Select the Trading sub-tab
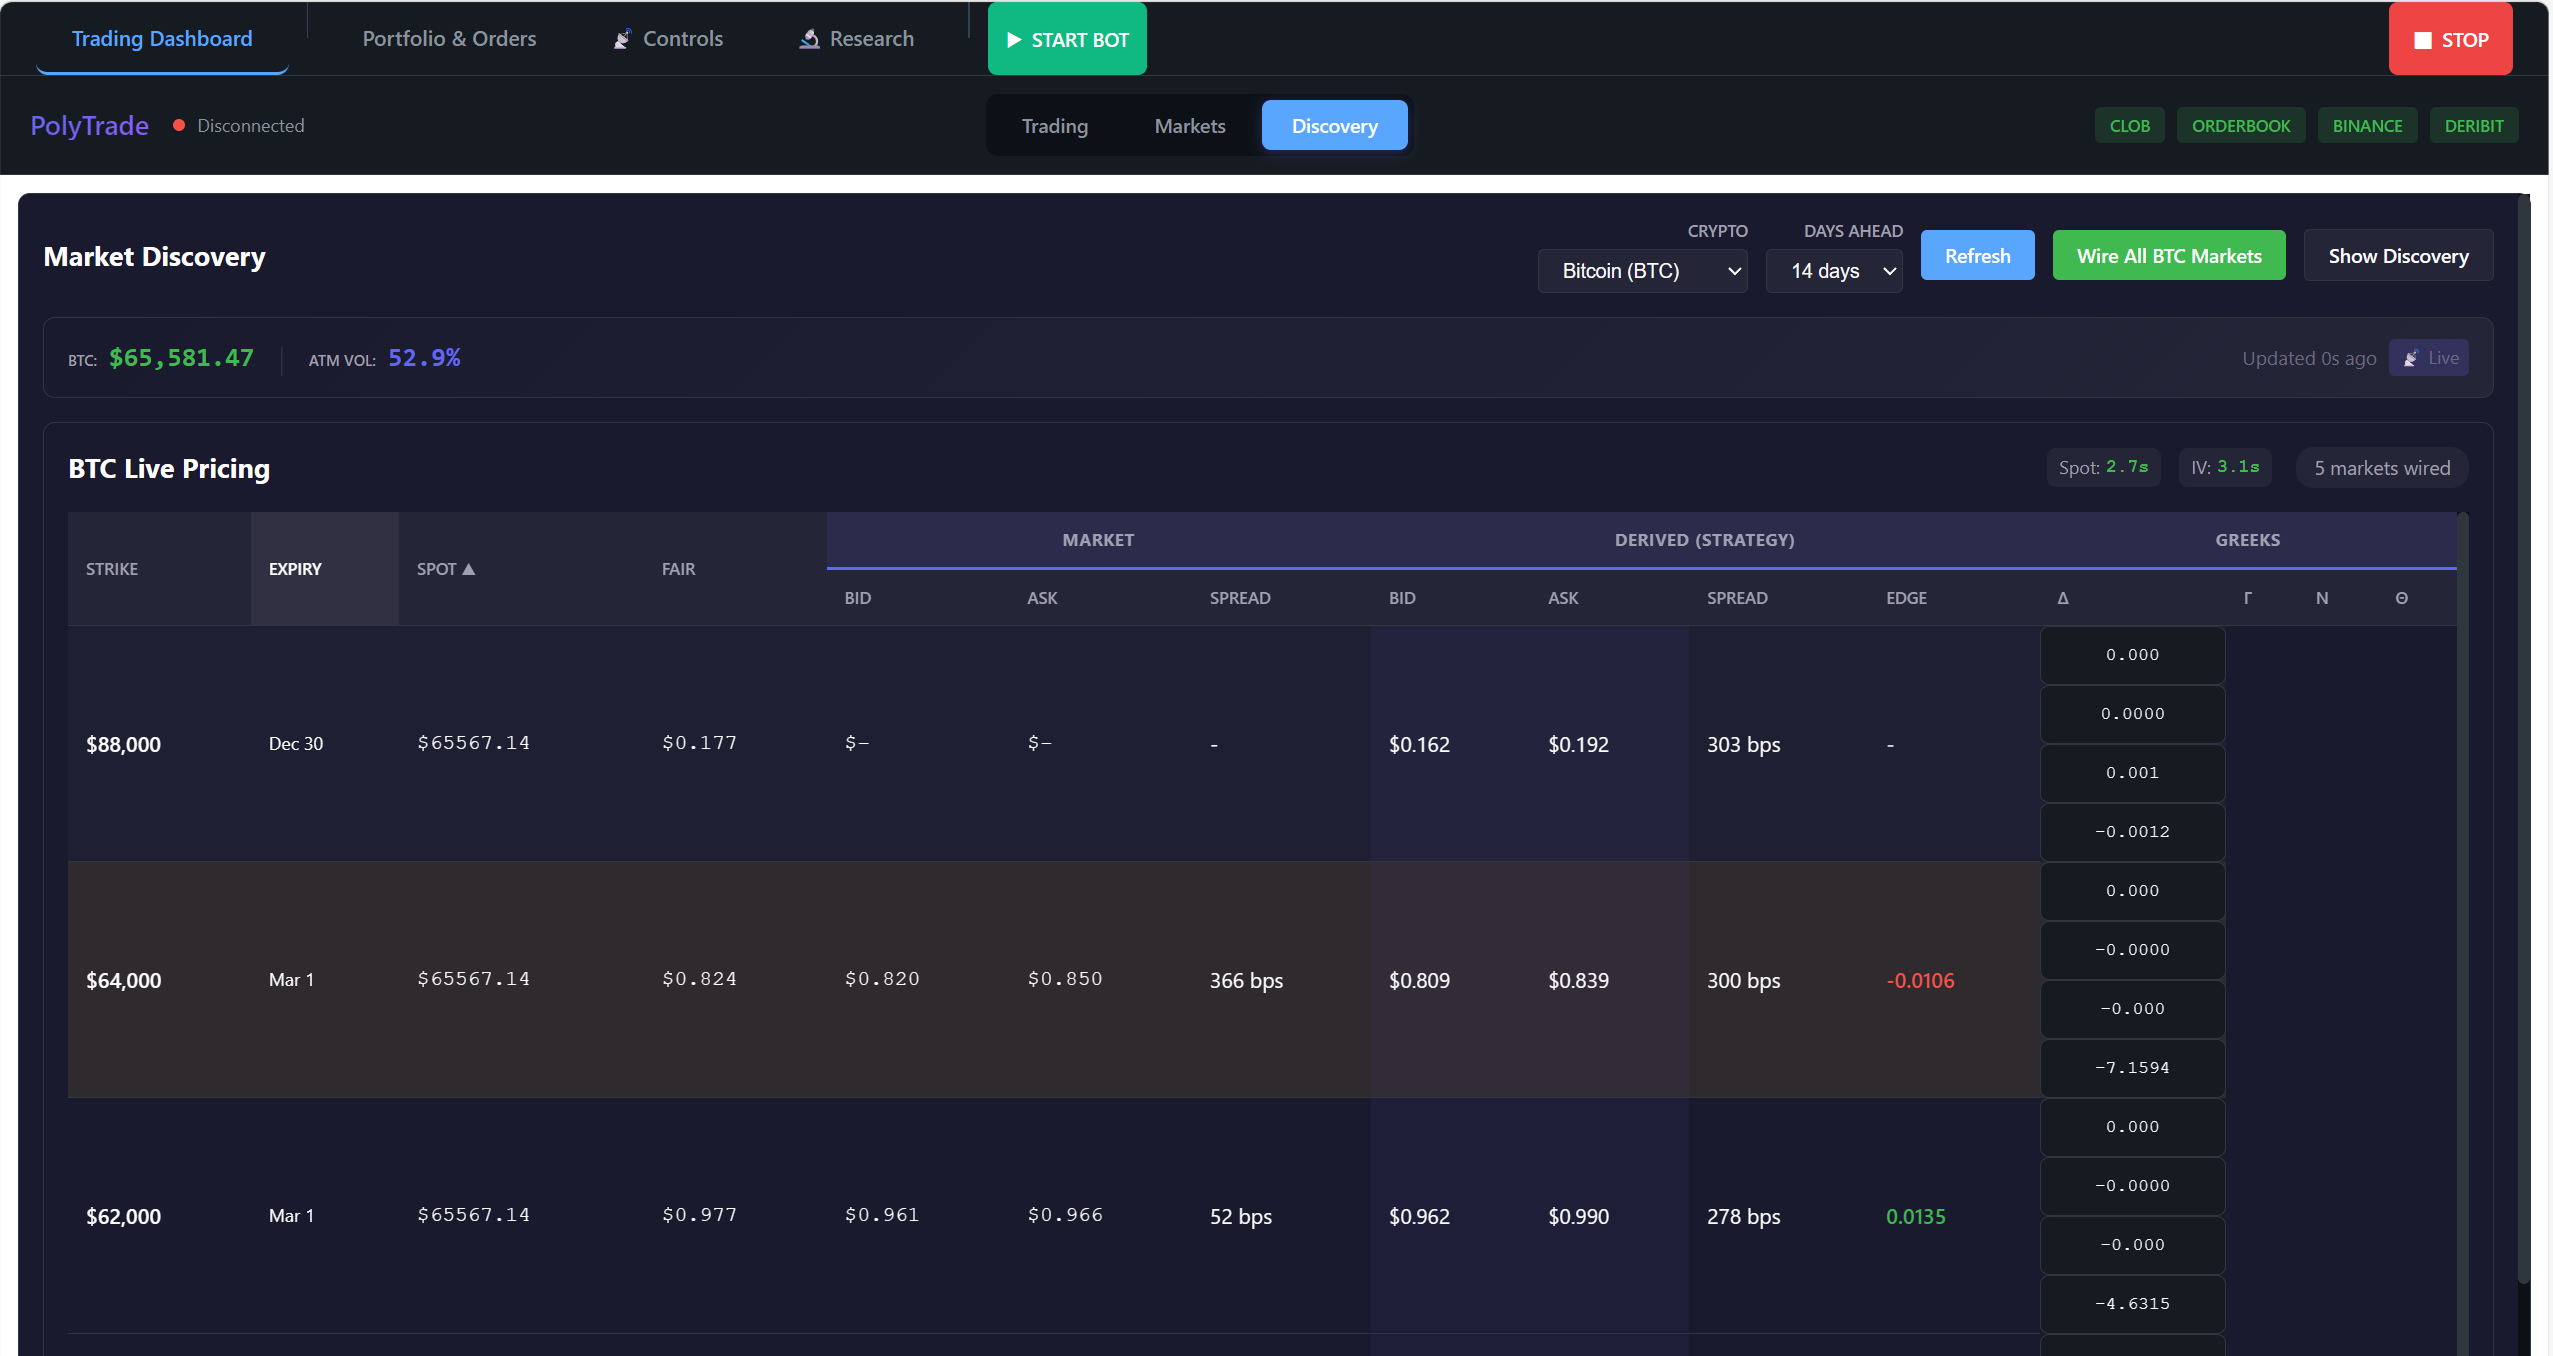Image resolution: width=2553 pixels, height=1356 pixels. coord(1055,126)
